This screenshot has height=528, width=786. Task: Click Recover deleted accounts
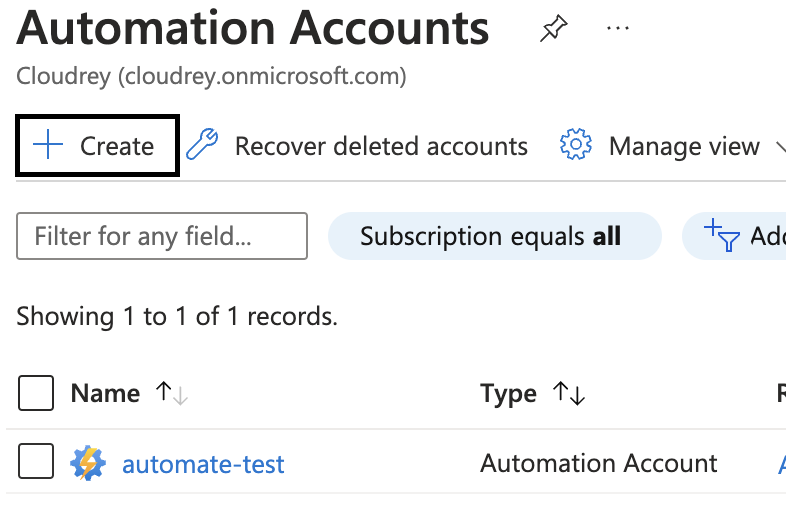point(381,146)
